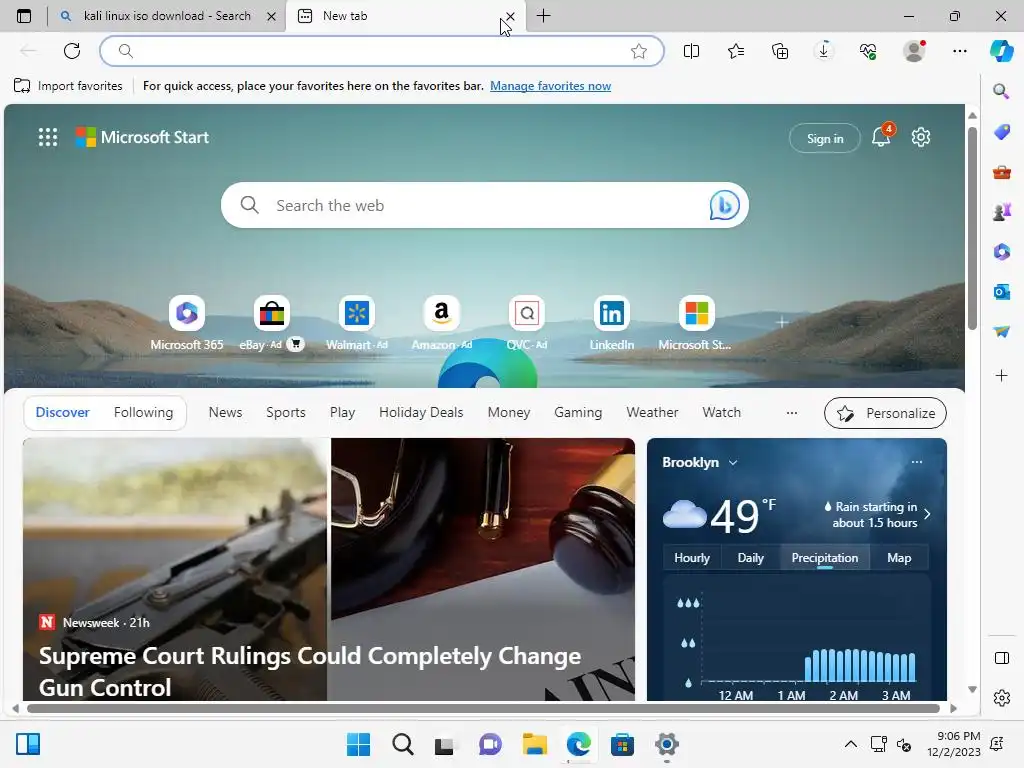The image size is (1024, 768).
Task: Open taskbar clock 9:06 PM
Action: 953,744
